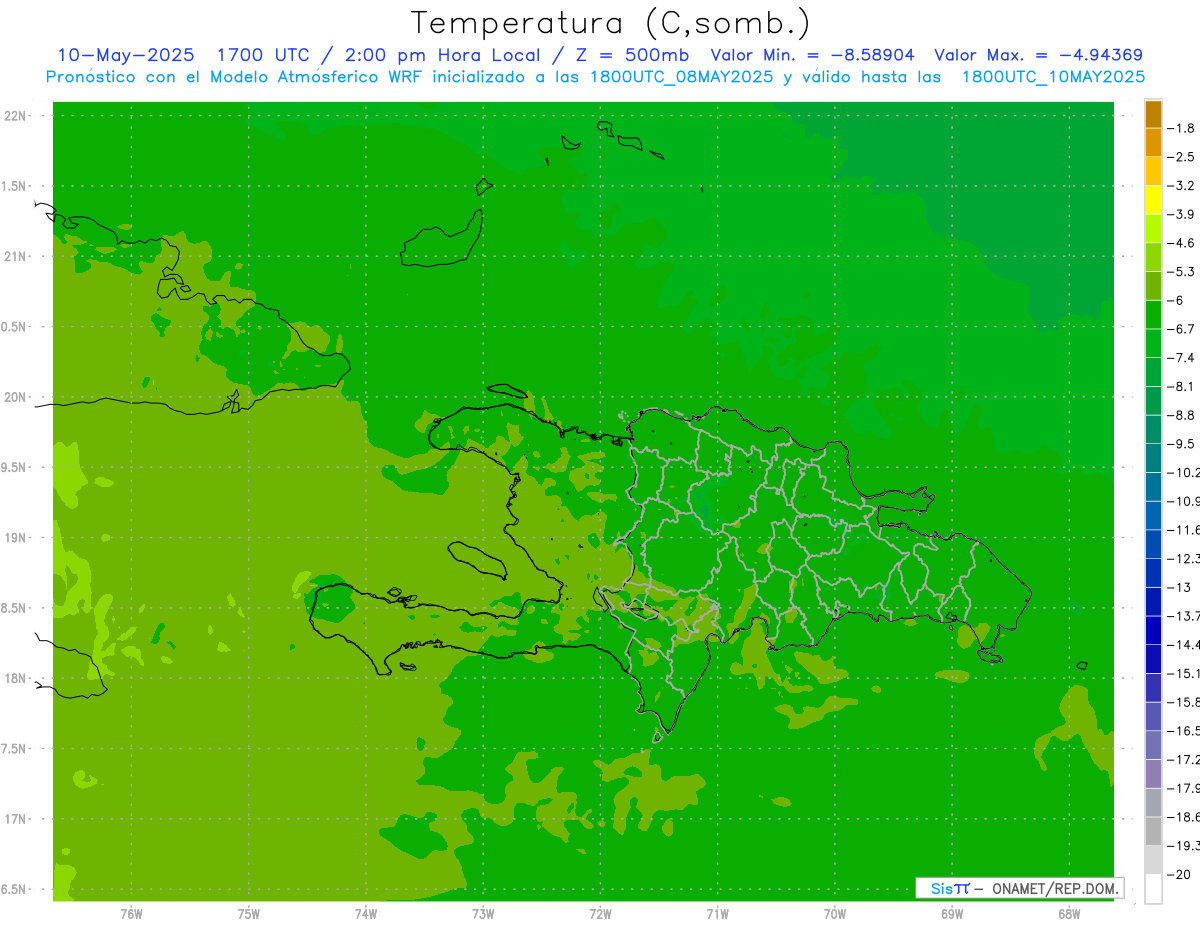Click the "-1.8" colorbar label
Screen dimensions: 1200x927
1181,128
